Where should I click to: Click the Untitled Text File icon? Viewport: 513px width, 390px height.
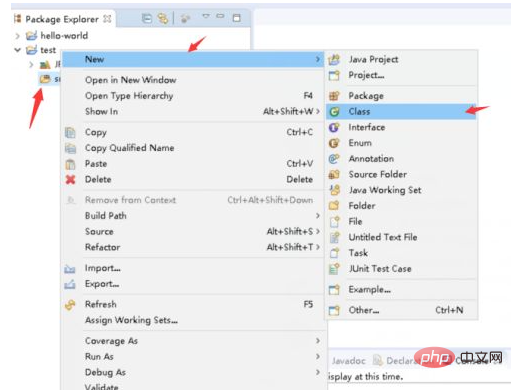pyautogui.click(x=334, y=237)
